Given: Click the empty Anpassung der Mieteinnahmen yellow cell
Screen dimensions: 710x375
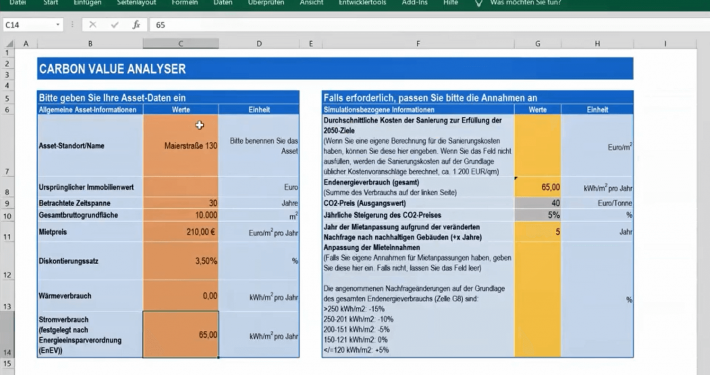Looking at the screenshot, I should (x=537, y=300).
